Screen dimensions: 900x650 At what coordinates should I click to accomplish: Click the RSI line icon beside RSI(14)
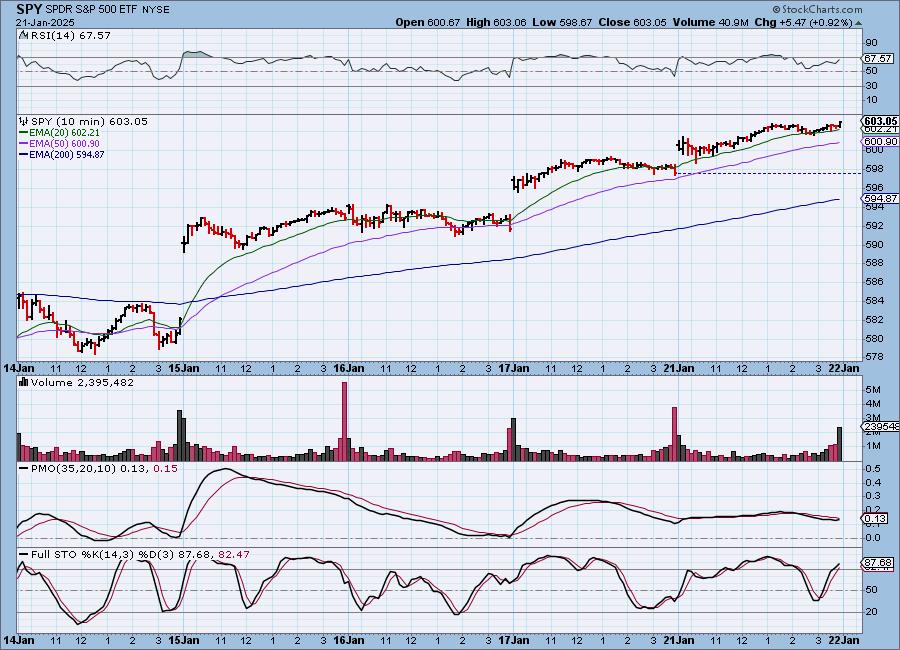point(24,36)
